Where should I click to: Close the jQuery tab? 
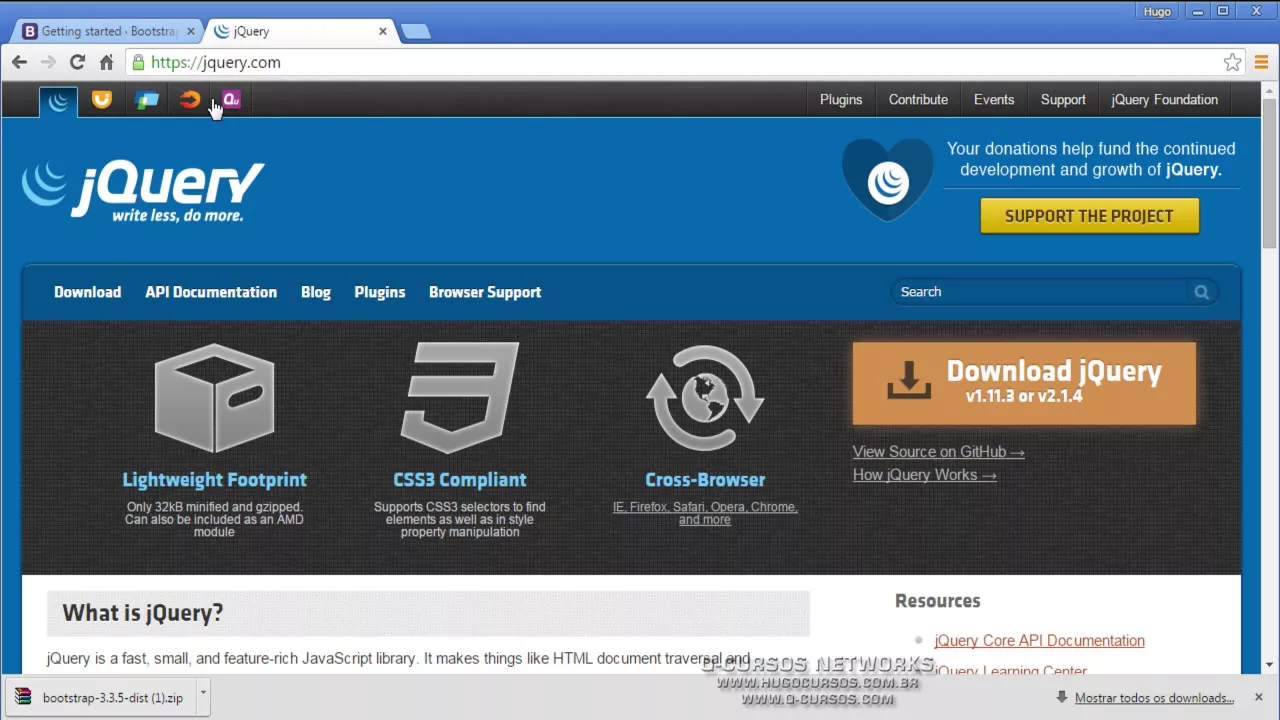(x=382, y=31)
